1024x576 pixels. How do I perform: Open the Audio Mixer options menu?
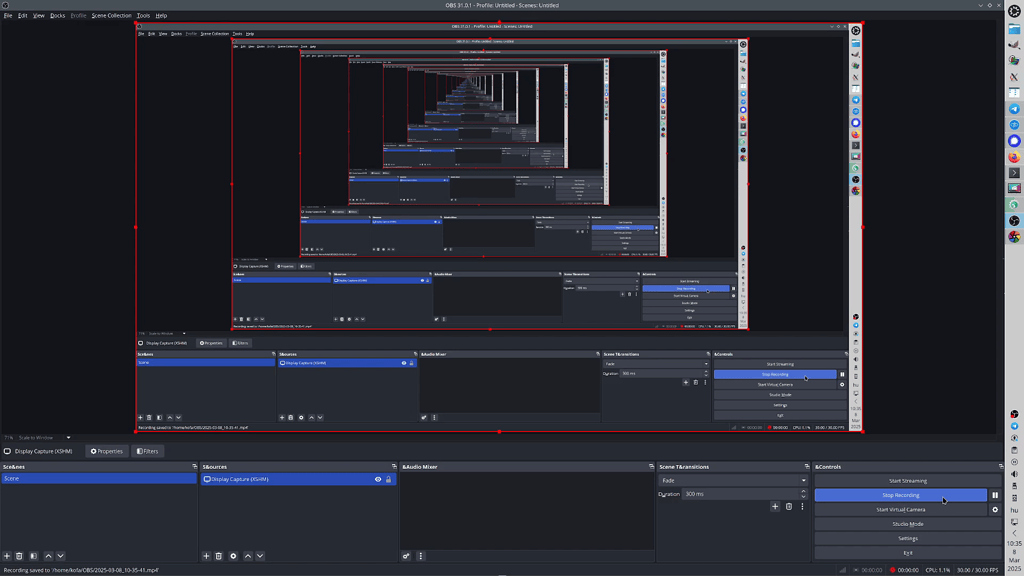coord(421,556)
